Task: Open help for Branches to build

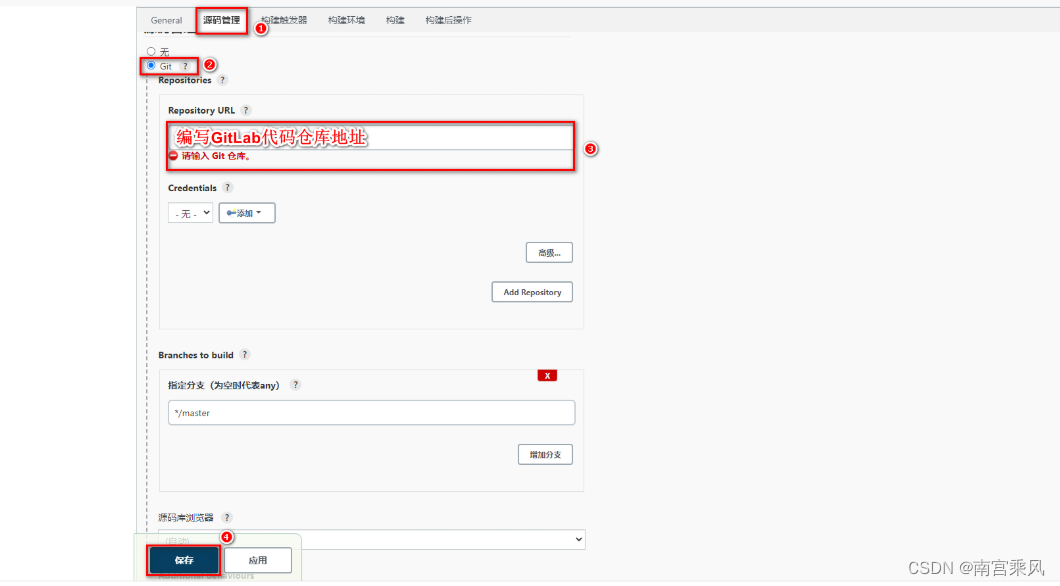Action: pyautogui.click(x=245, y=355)
